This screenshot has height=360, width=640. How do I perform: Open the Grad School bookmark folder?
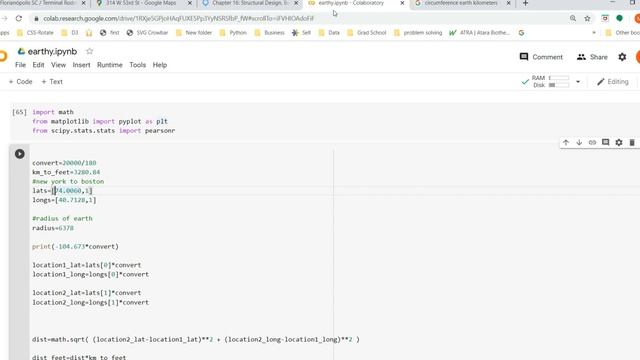[x=367, y=33]
